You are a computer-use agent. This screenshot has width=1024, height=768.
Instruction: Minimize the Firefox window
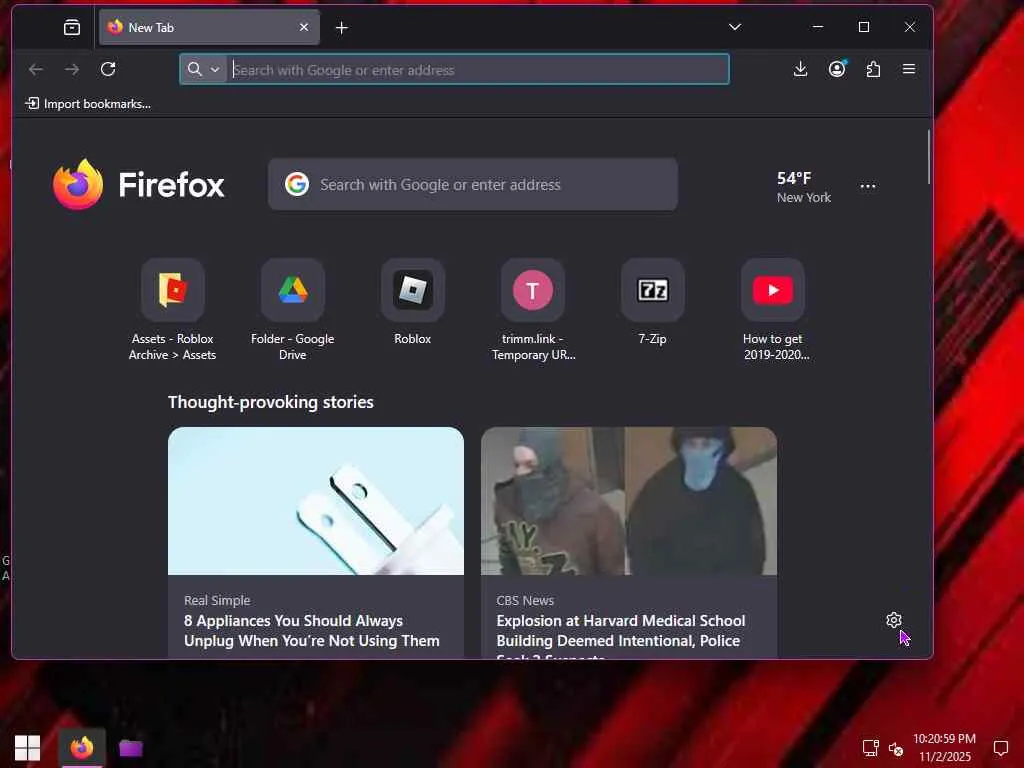click(x=818, y=27)
